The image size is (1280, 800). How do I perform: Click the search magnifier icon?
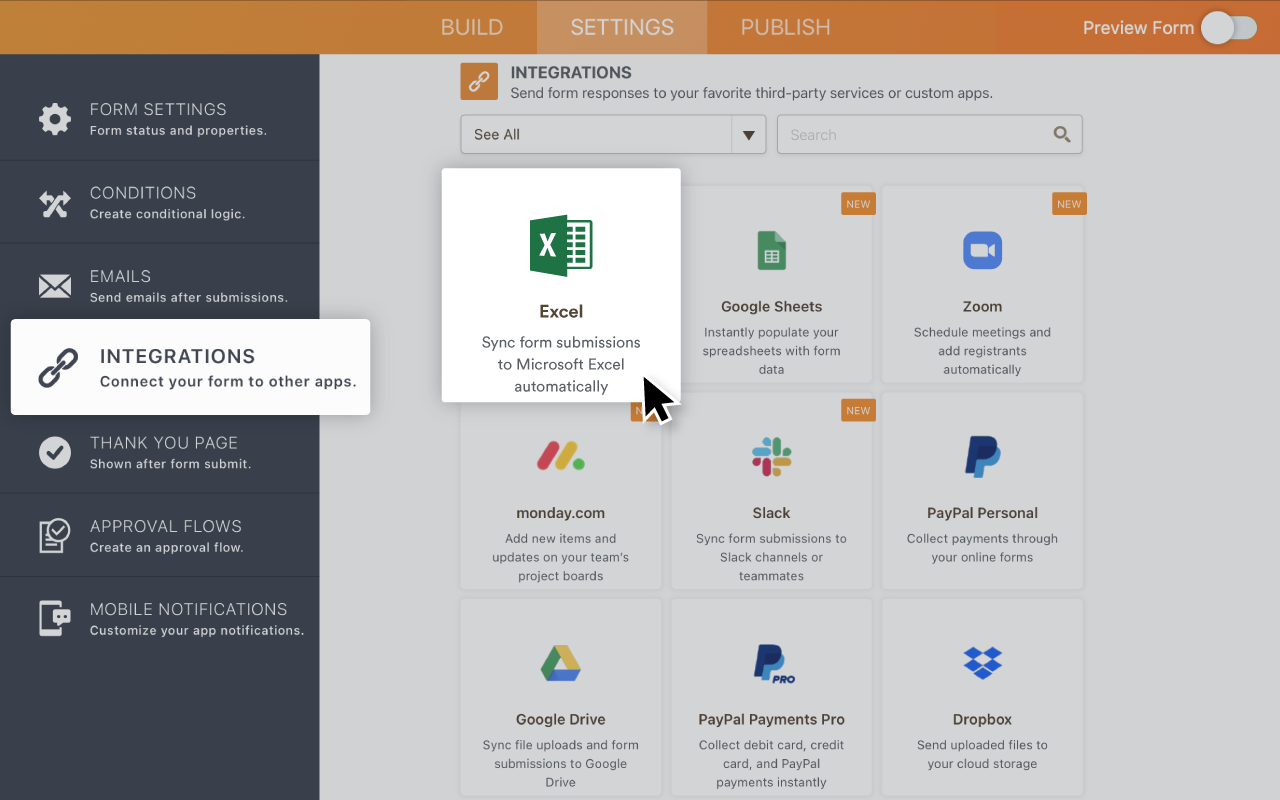(x=1061, y=134)
